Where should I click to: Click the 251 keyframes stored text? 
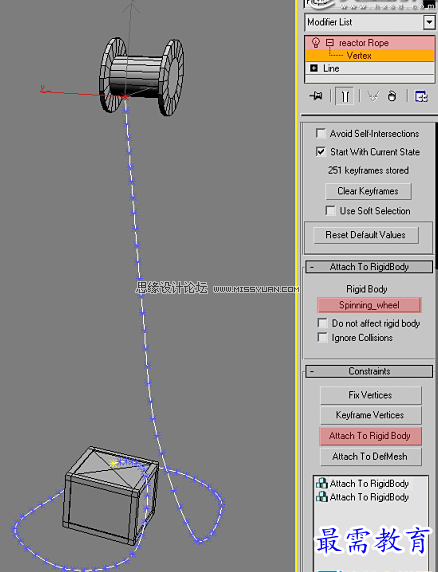coord(368,170)
